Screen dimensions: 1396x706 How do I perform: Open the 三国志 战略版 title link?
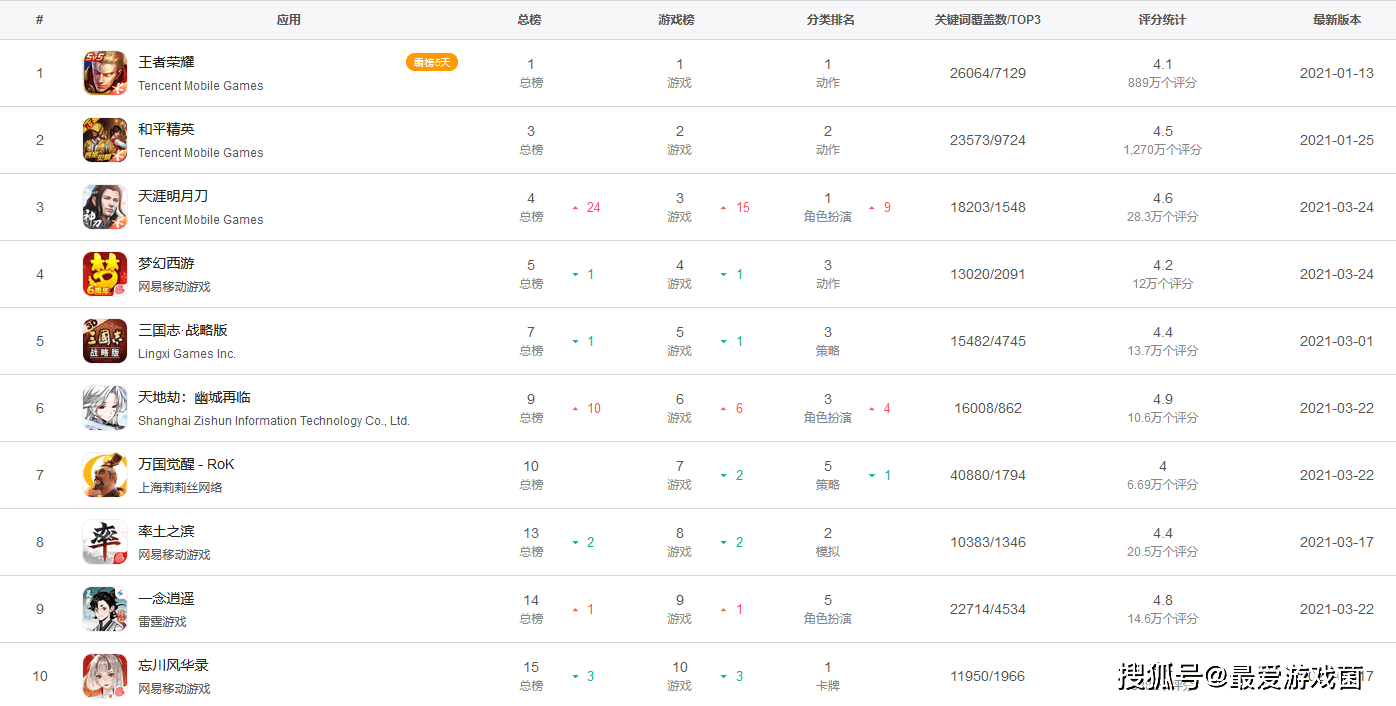(x=183, y=331)
